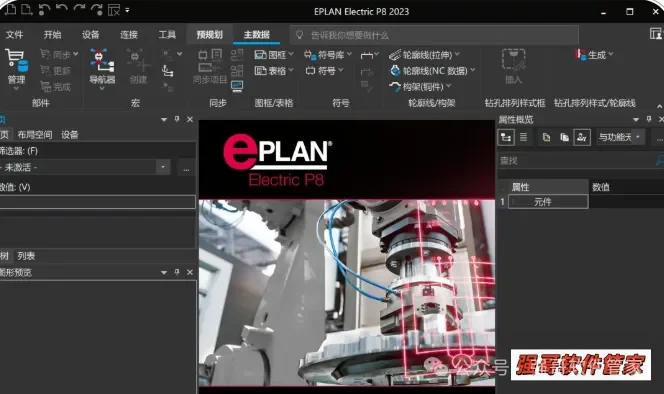Click the 更新 parts button

pos(55,71)
